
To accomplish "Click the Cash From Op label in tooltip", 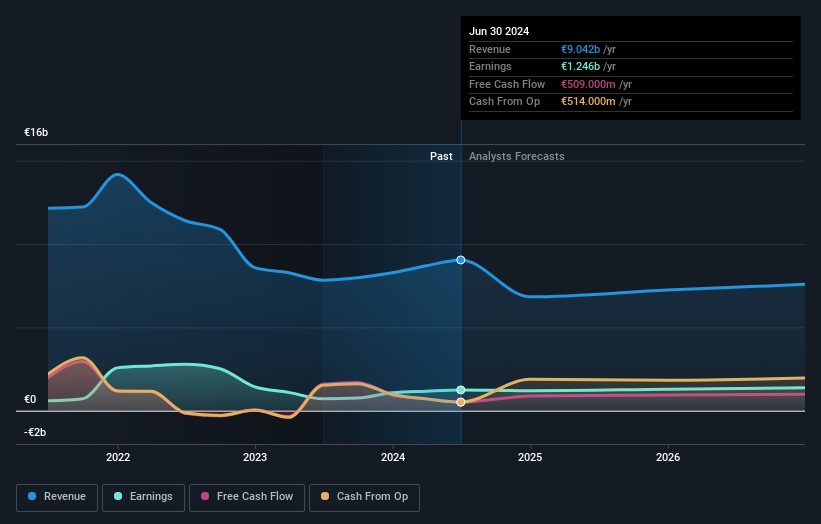I will pyautogui.click(x=504, y=102).
